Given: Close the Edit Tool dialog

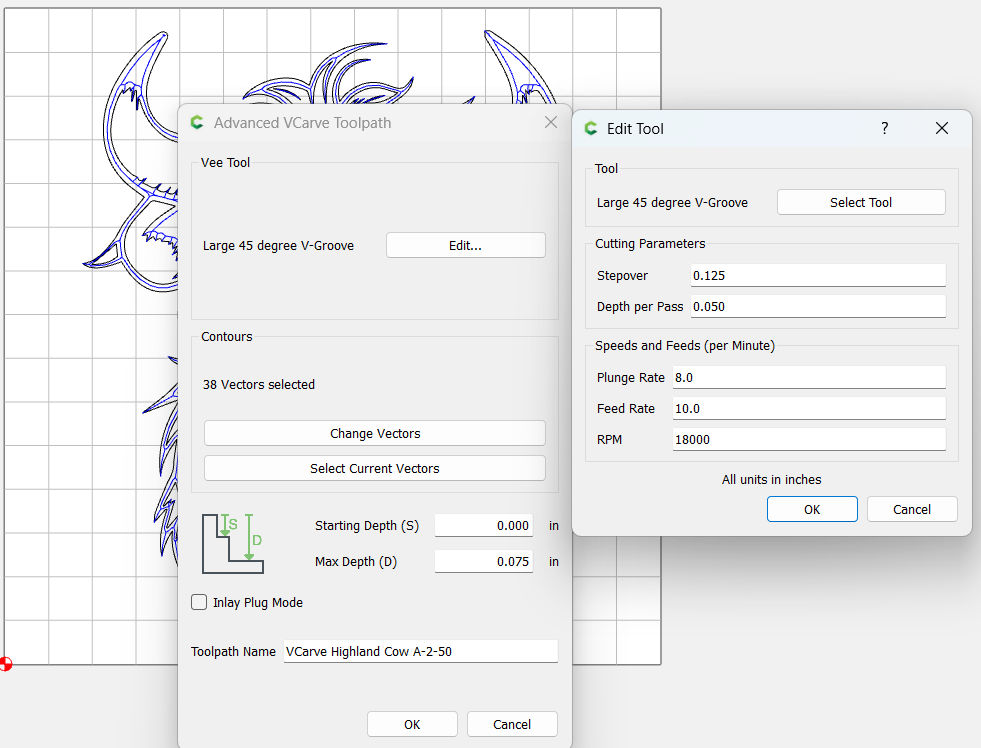Looking at the screenshot, I should click(942, 128).
